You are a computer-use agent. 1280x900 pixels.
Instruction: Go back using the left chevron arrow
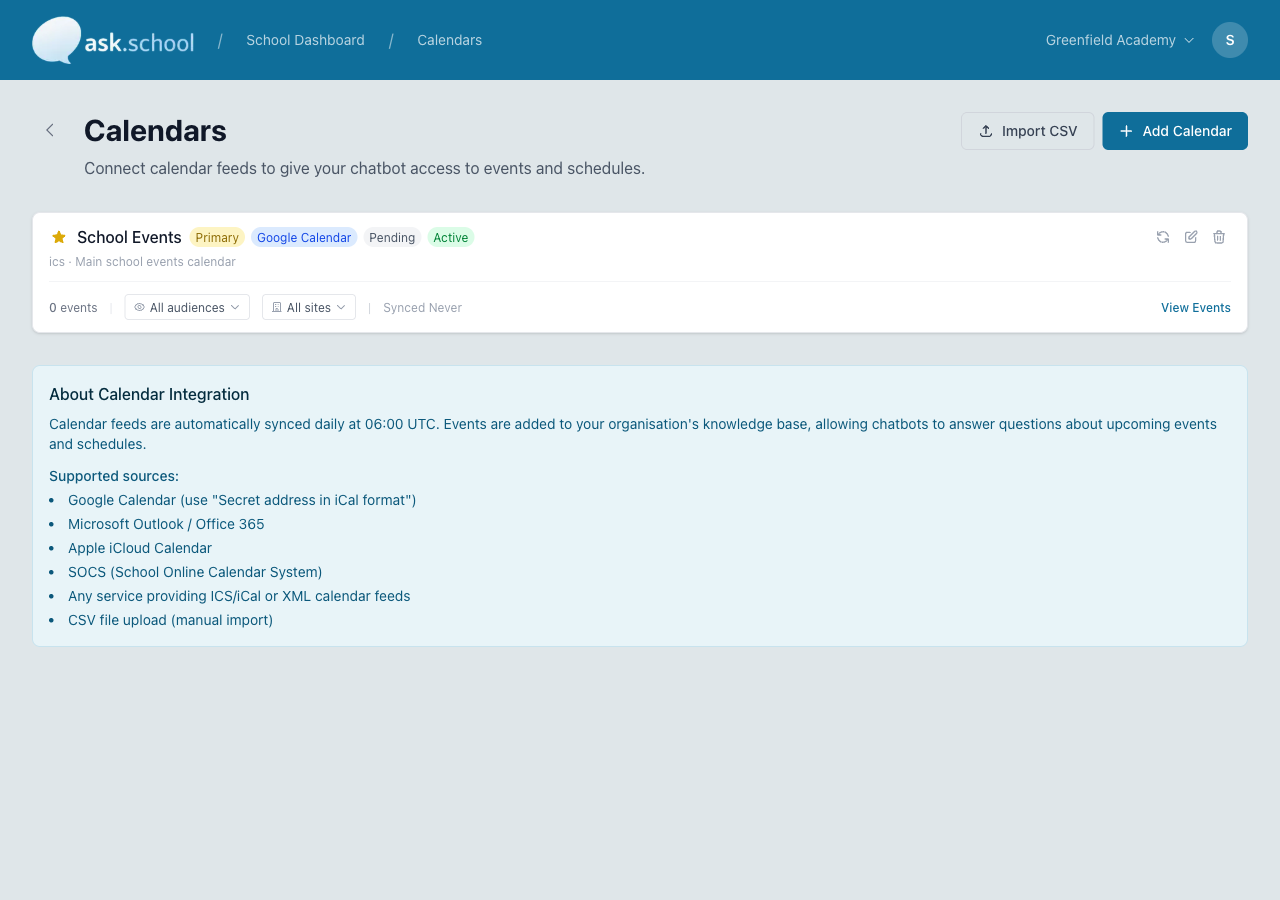(x=50, y=130)
